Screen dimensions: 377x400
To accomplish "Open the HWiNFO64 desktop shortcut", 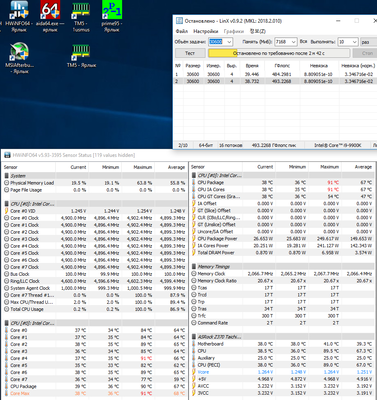I will 18,17.
